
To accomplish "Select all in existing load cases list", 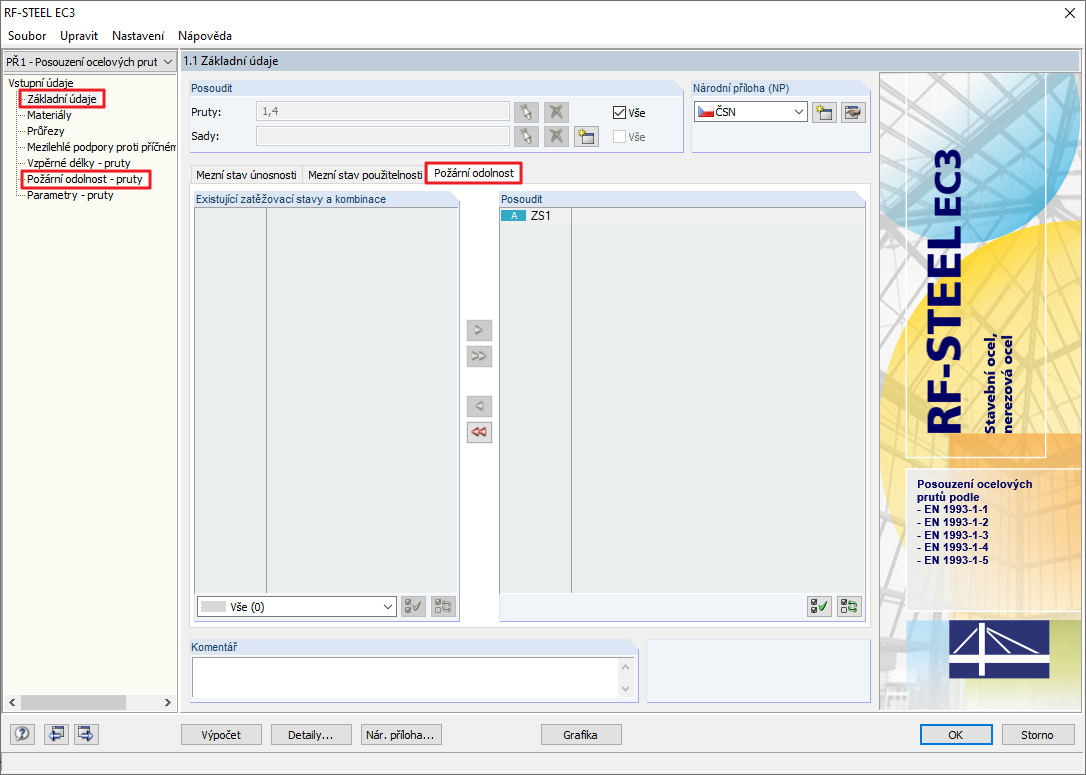I will [x=413, y=607].
